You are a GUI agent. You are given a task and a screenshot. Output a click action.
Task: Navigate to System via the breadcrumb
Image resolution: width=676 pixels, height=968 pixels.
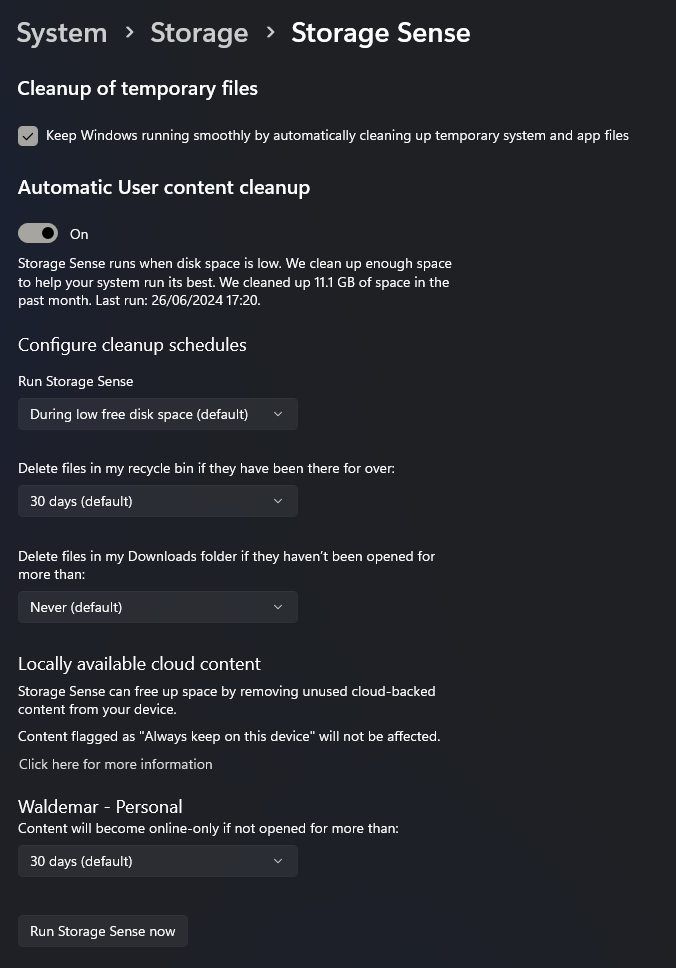click(61, 33)
